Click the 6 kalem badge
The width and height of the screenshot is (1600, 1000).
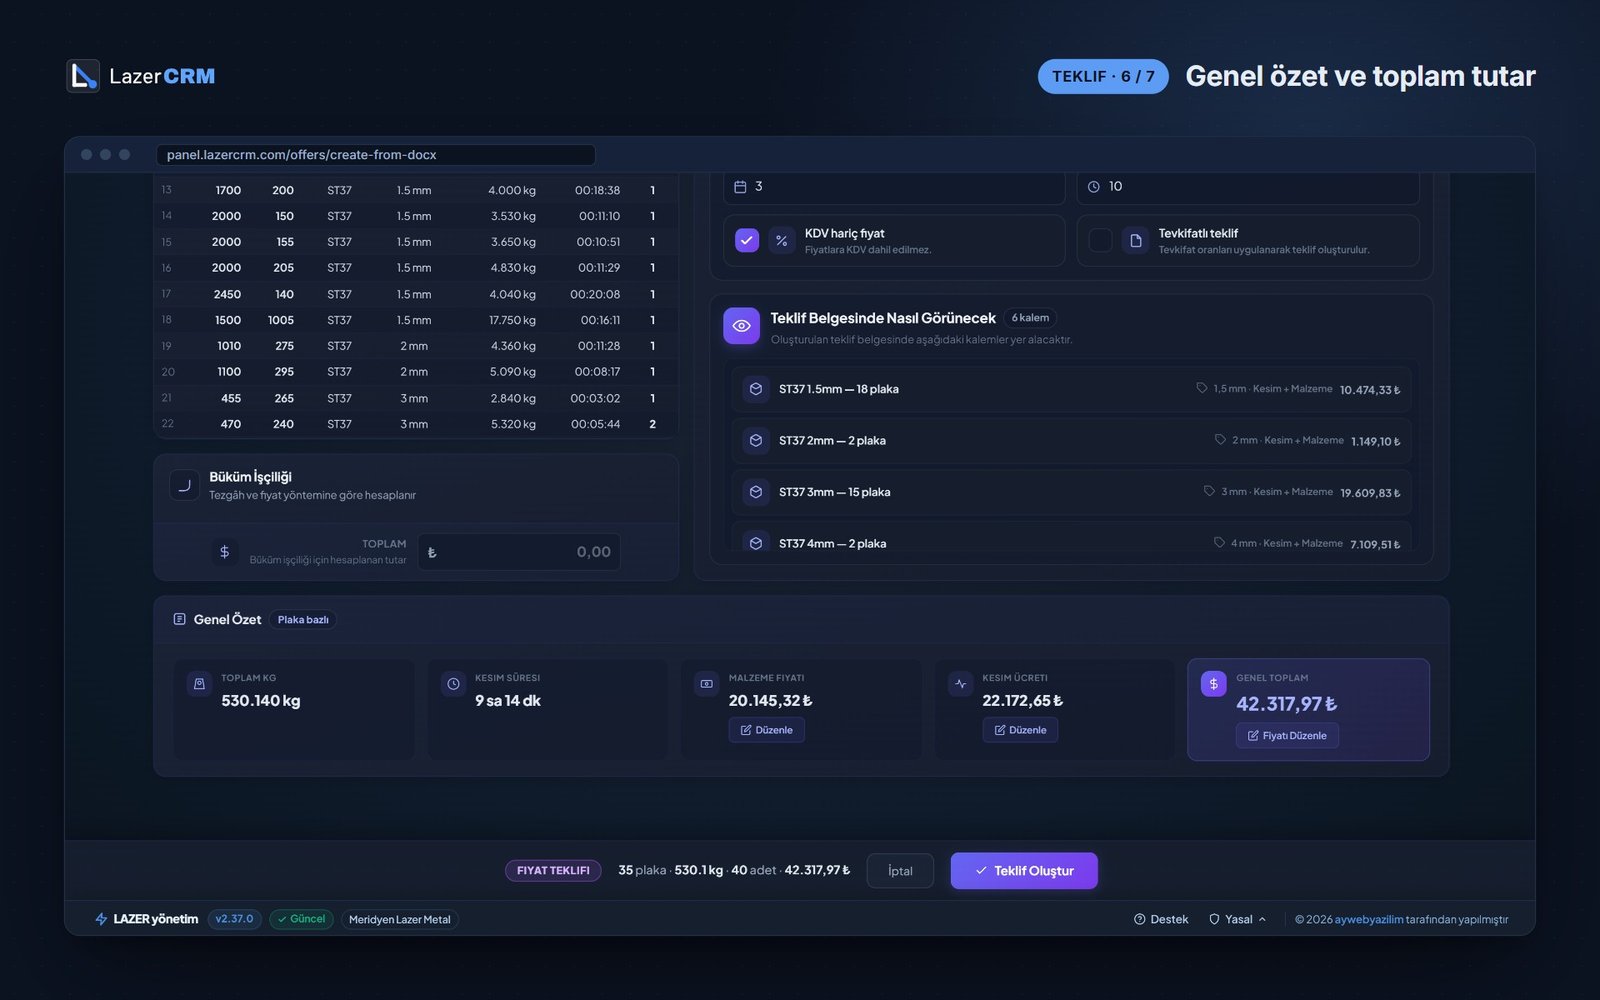click(1030, 318)
